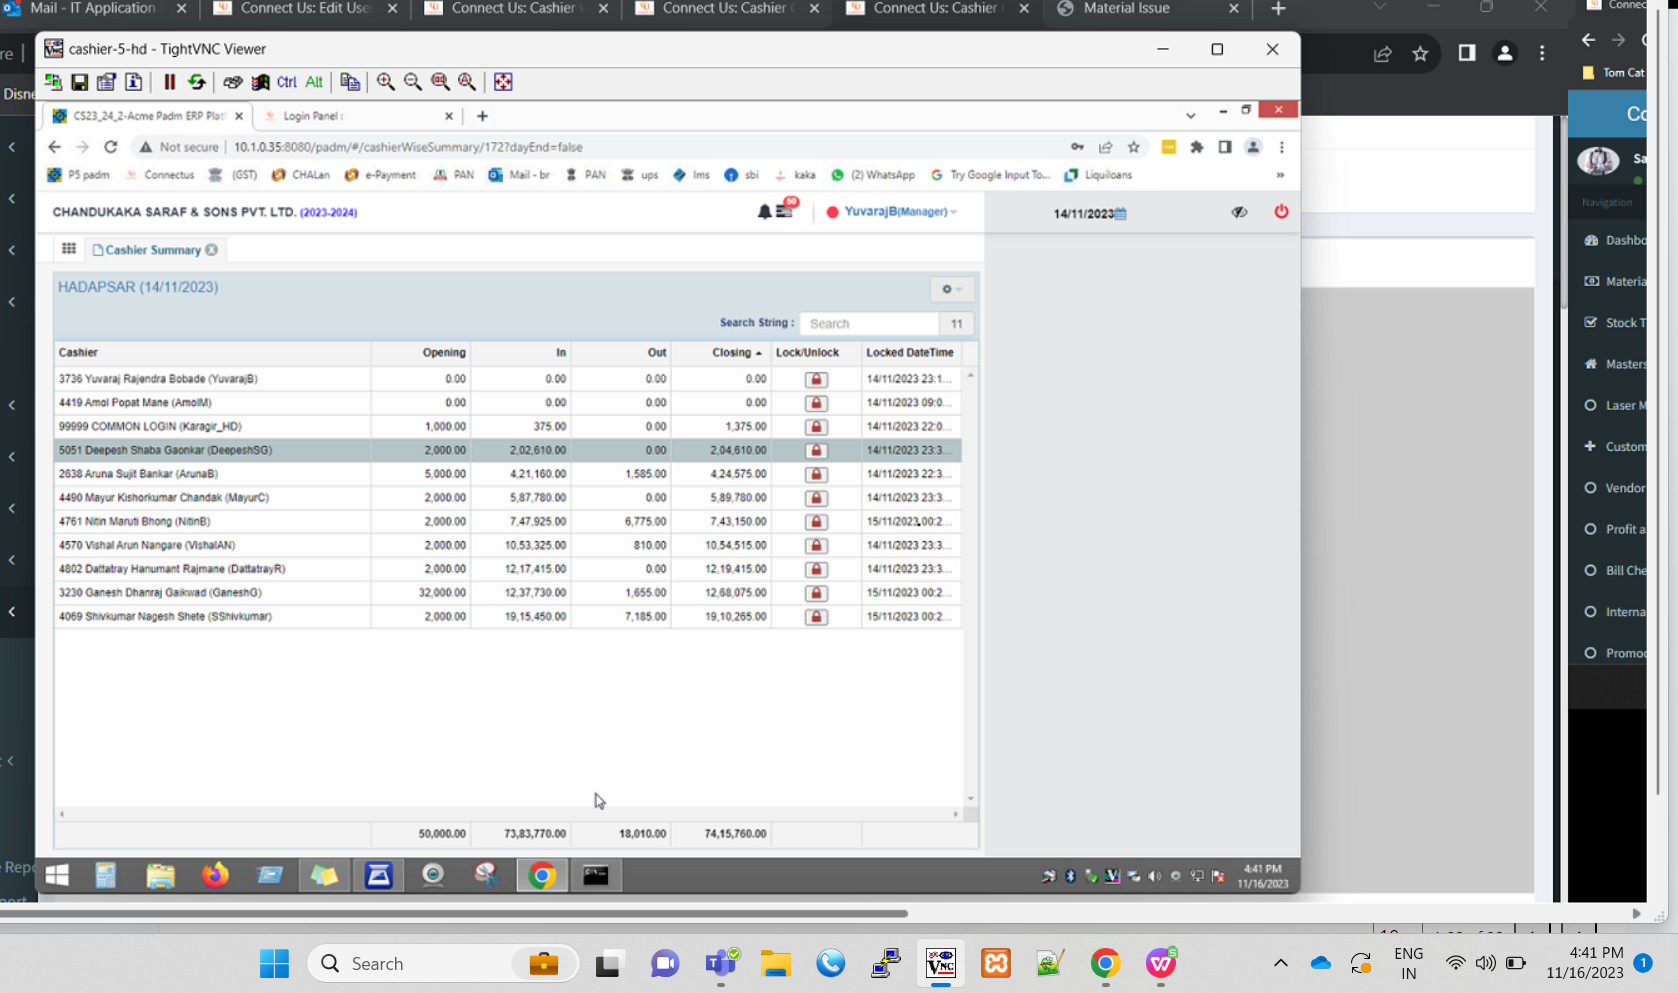Open the apps grid icon beside Cashier Summary
The image size is (1678, 993).
[68, 249]
